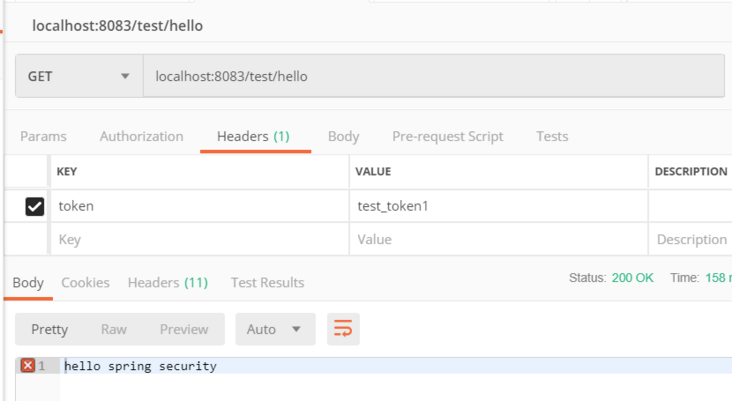This screenshot has width=732, height=401.
Task: Show the response Cookies tab
Action: 85,282
